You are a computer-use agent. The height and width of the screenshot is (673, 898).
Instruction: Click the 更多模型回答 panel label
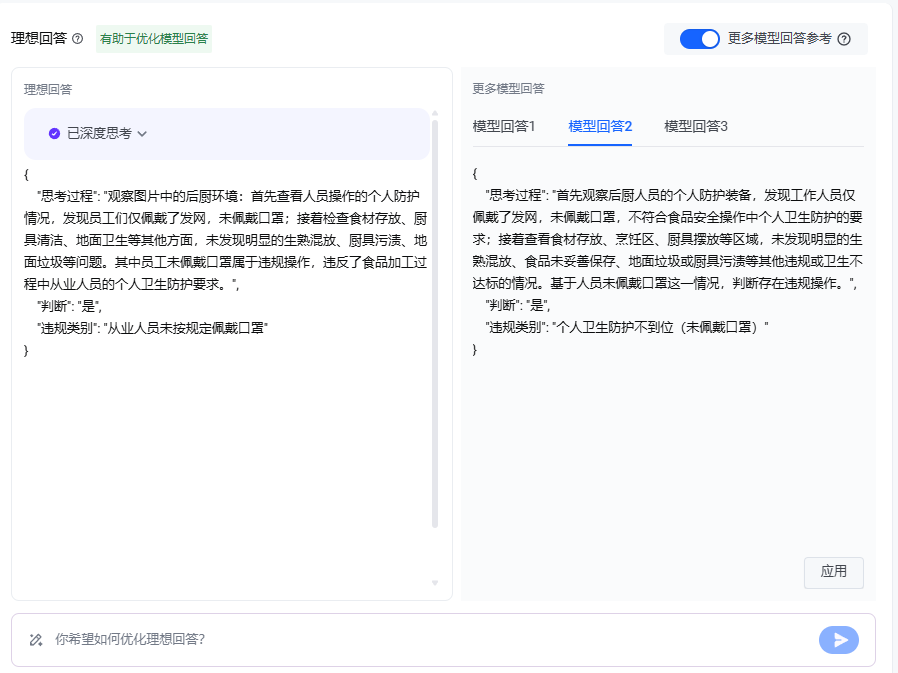pyautogui.click(x=508, y=89)
